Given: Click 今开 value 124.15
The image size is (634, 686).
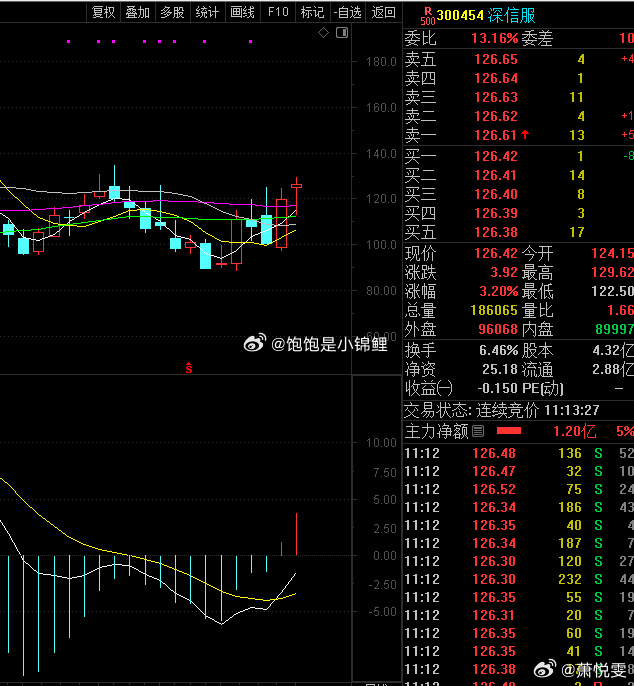Looking at the screenshot, I should click(x=613, y=253).
